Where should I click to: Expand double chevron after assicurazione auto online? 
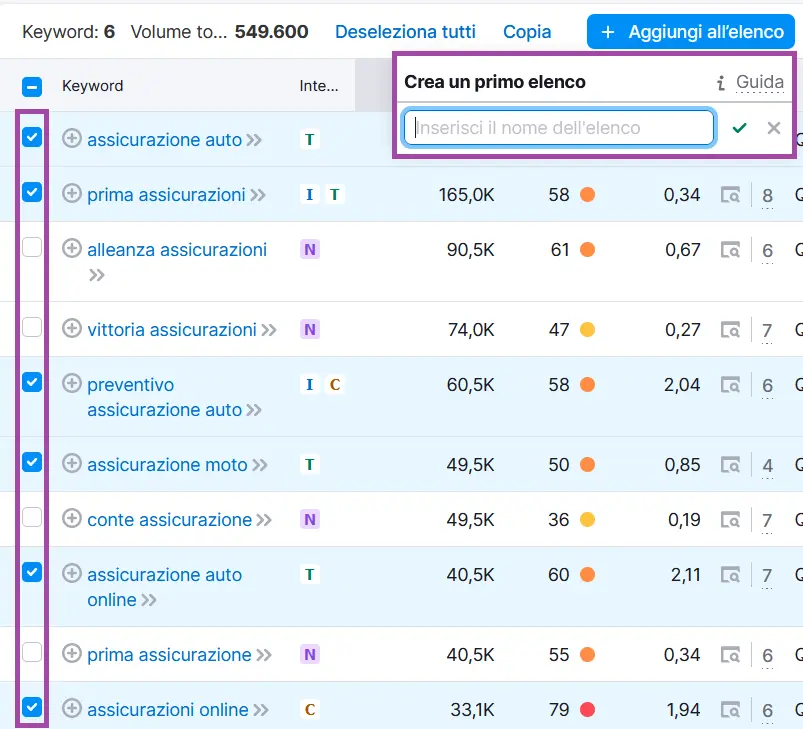click(149, 601)
